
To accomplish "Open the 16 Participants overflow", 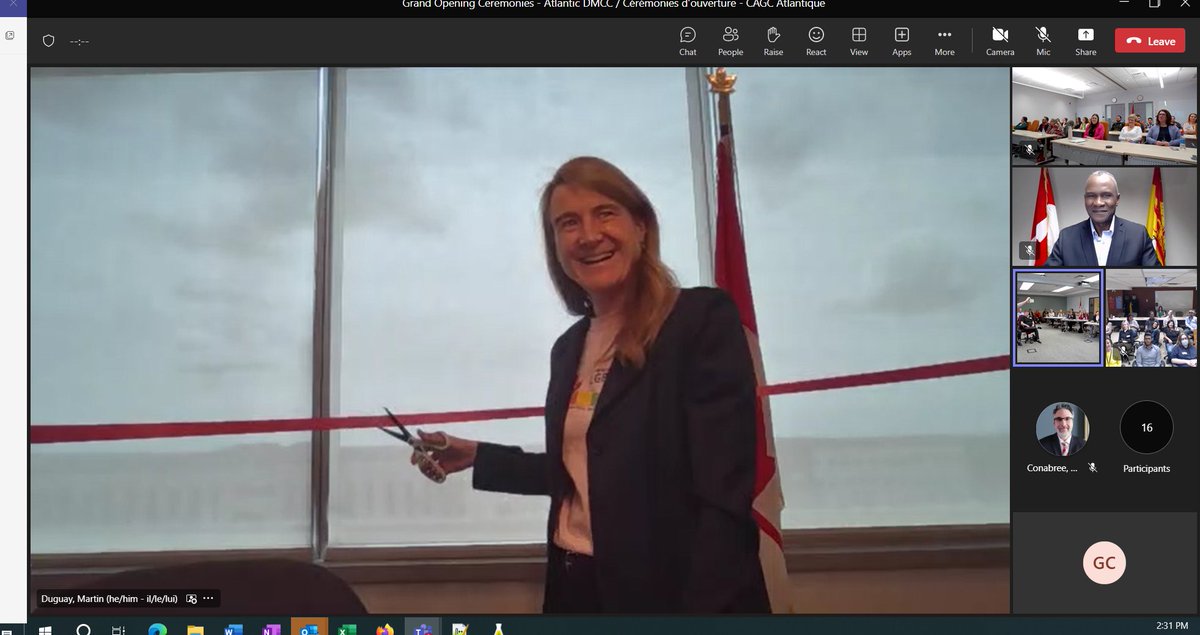I will point(1146,428).
